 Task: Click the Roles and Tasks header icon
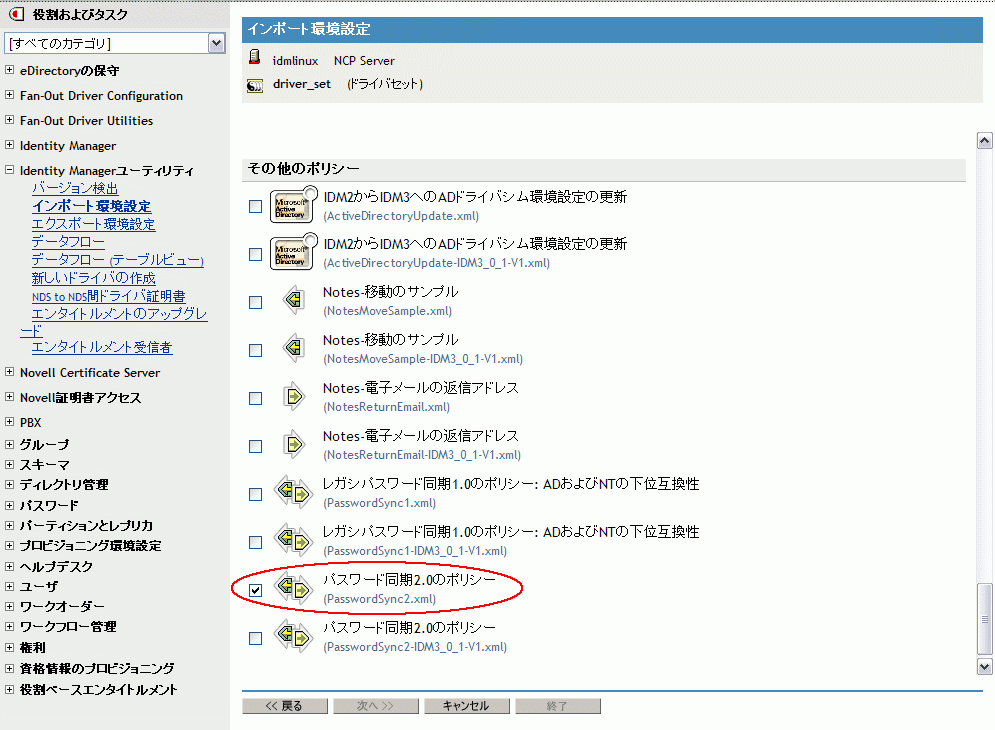coord(17,14)
